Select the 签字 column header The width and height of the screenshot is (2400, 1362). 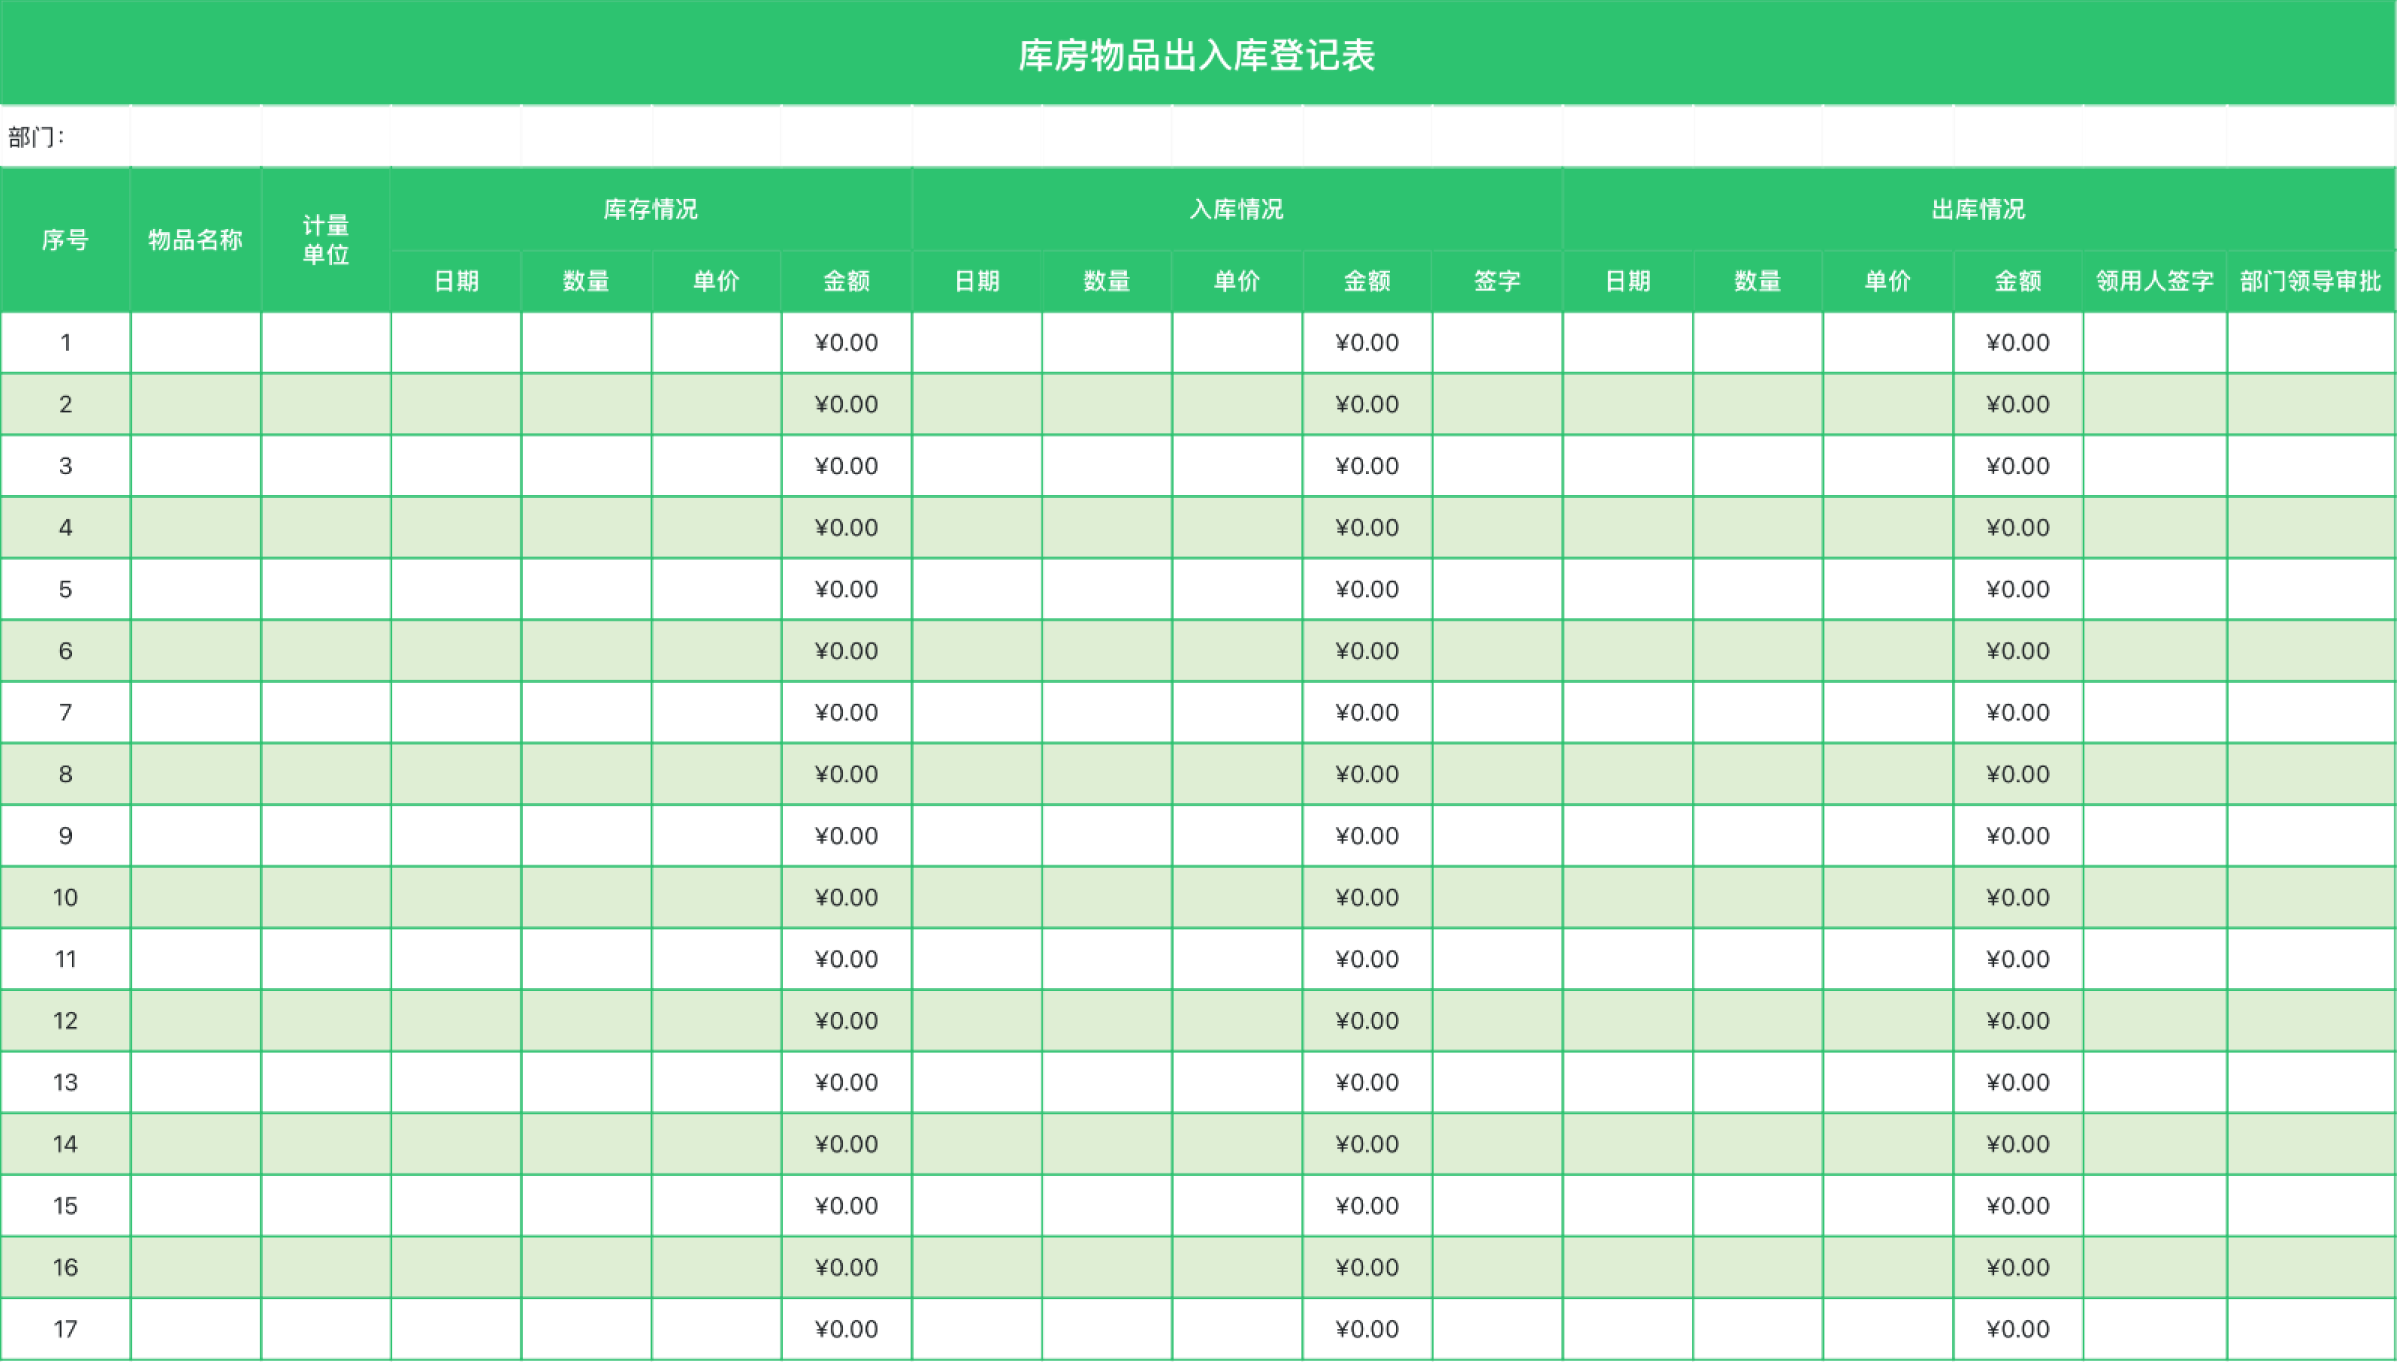pos(1499,282)
